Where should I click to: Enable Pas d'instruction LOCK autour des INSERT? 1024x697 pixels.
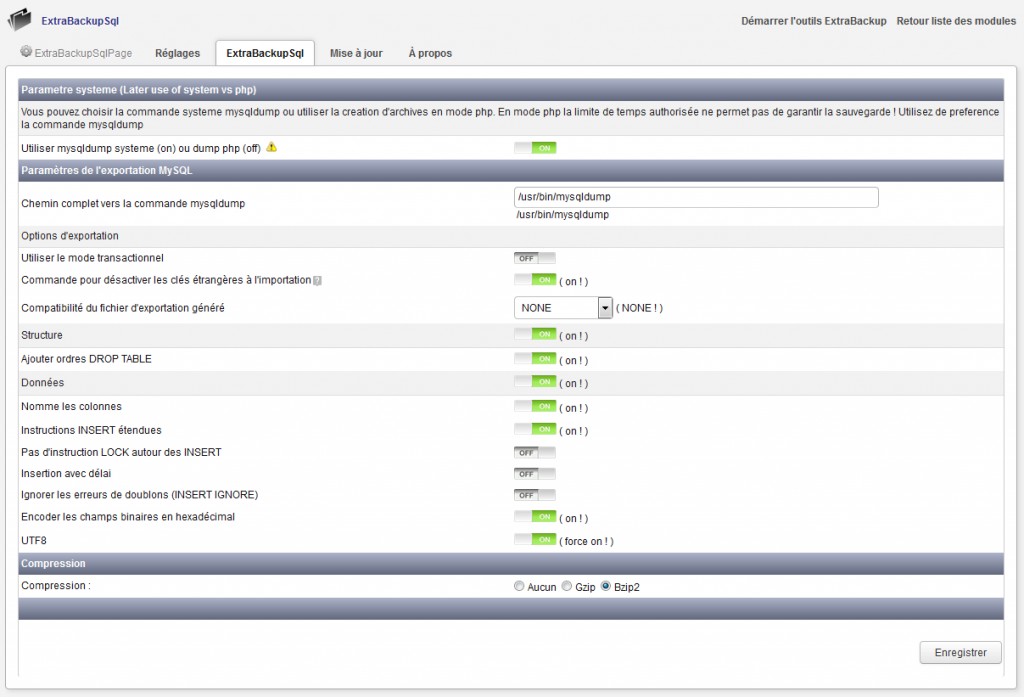[x=535, y=453]
